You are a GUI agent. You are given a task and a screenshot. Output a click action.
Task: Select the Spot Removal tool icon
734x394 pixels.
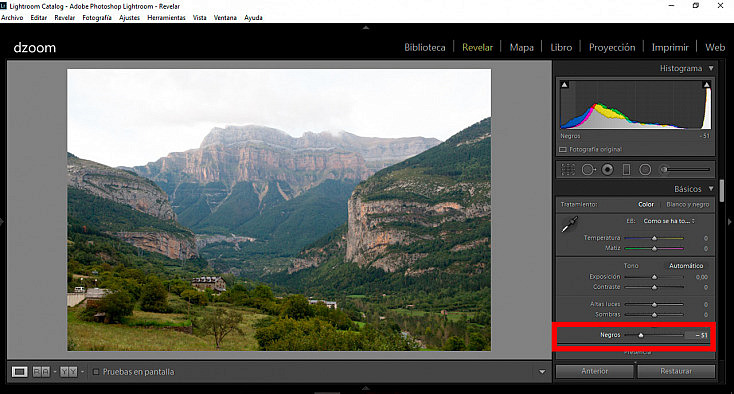click(588, 169)
